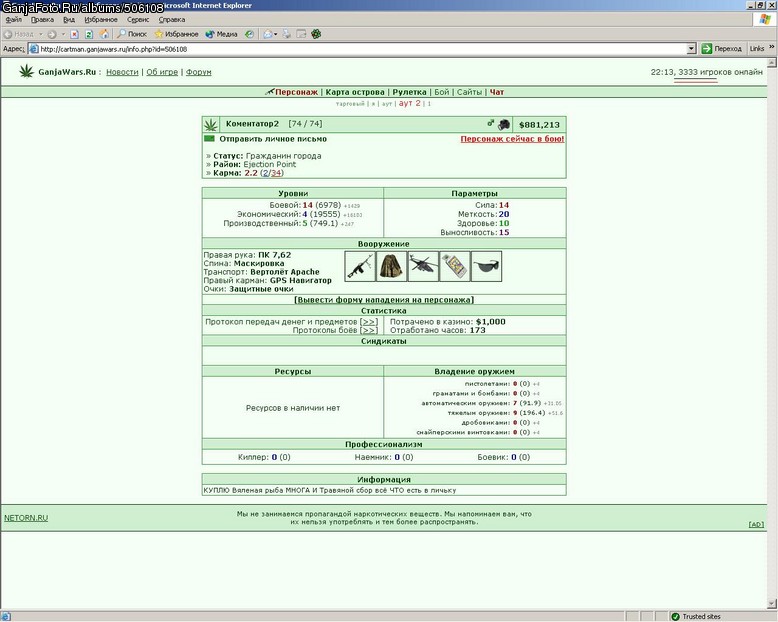
Task: Open the Сервис menu
Action: click(x=138, y=20)
